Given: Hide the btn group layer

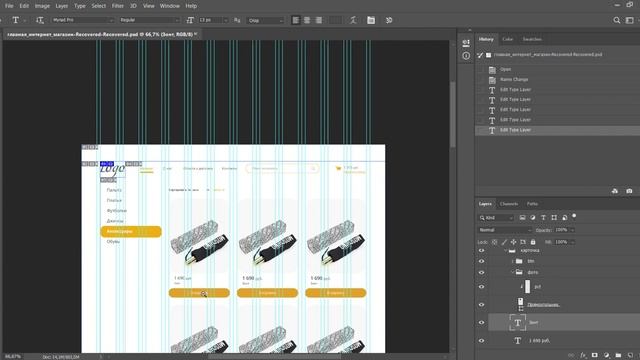Looking at the screenshot, I should click(482, 261).
